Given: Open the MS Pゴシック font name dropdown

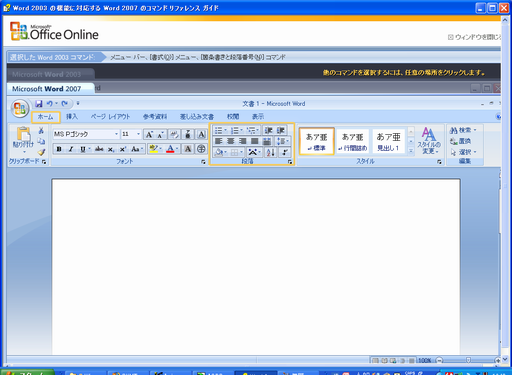Looking at the screenshot, I should [116, 134].
